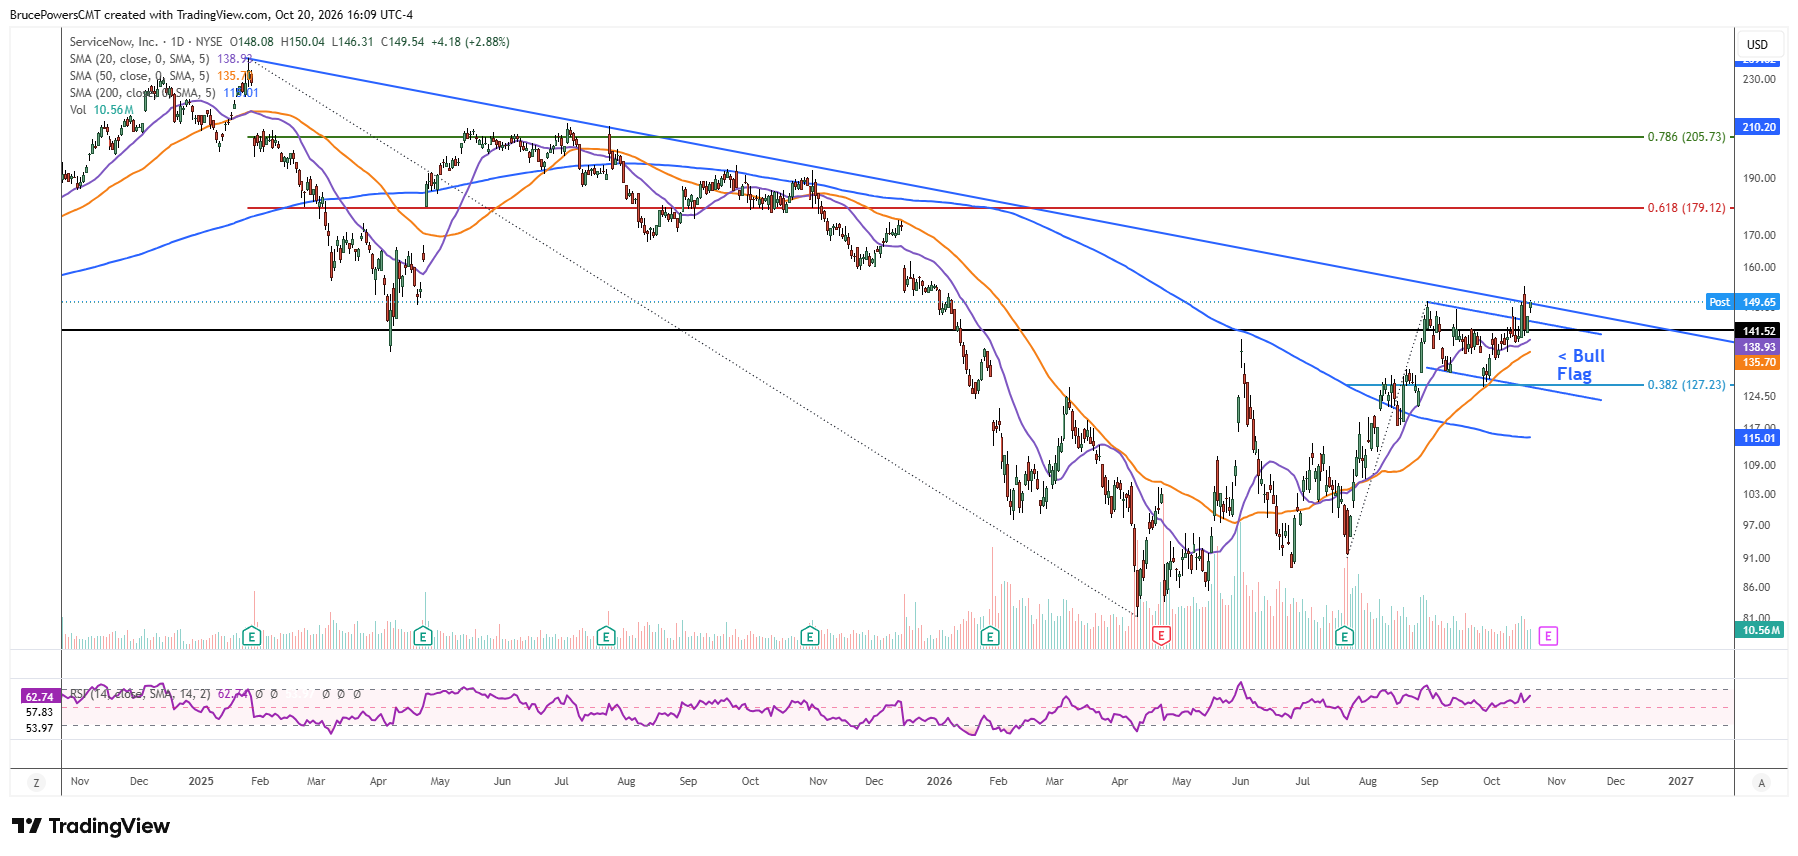
Task: Click the 2026 year label on the time axis
Action: [x=939, y=781]
